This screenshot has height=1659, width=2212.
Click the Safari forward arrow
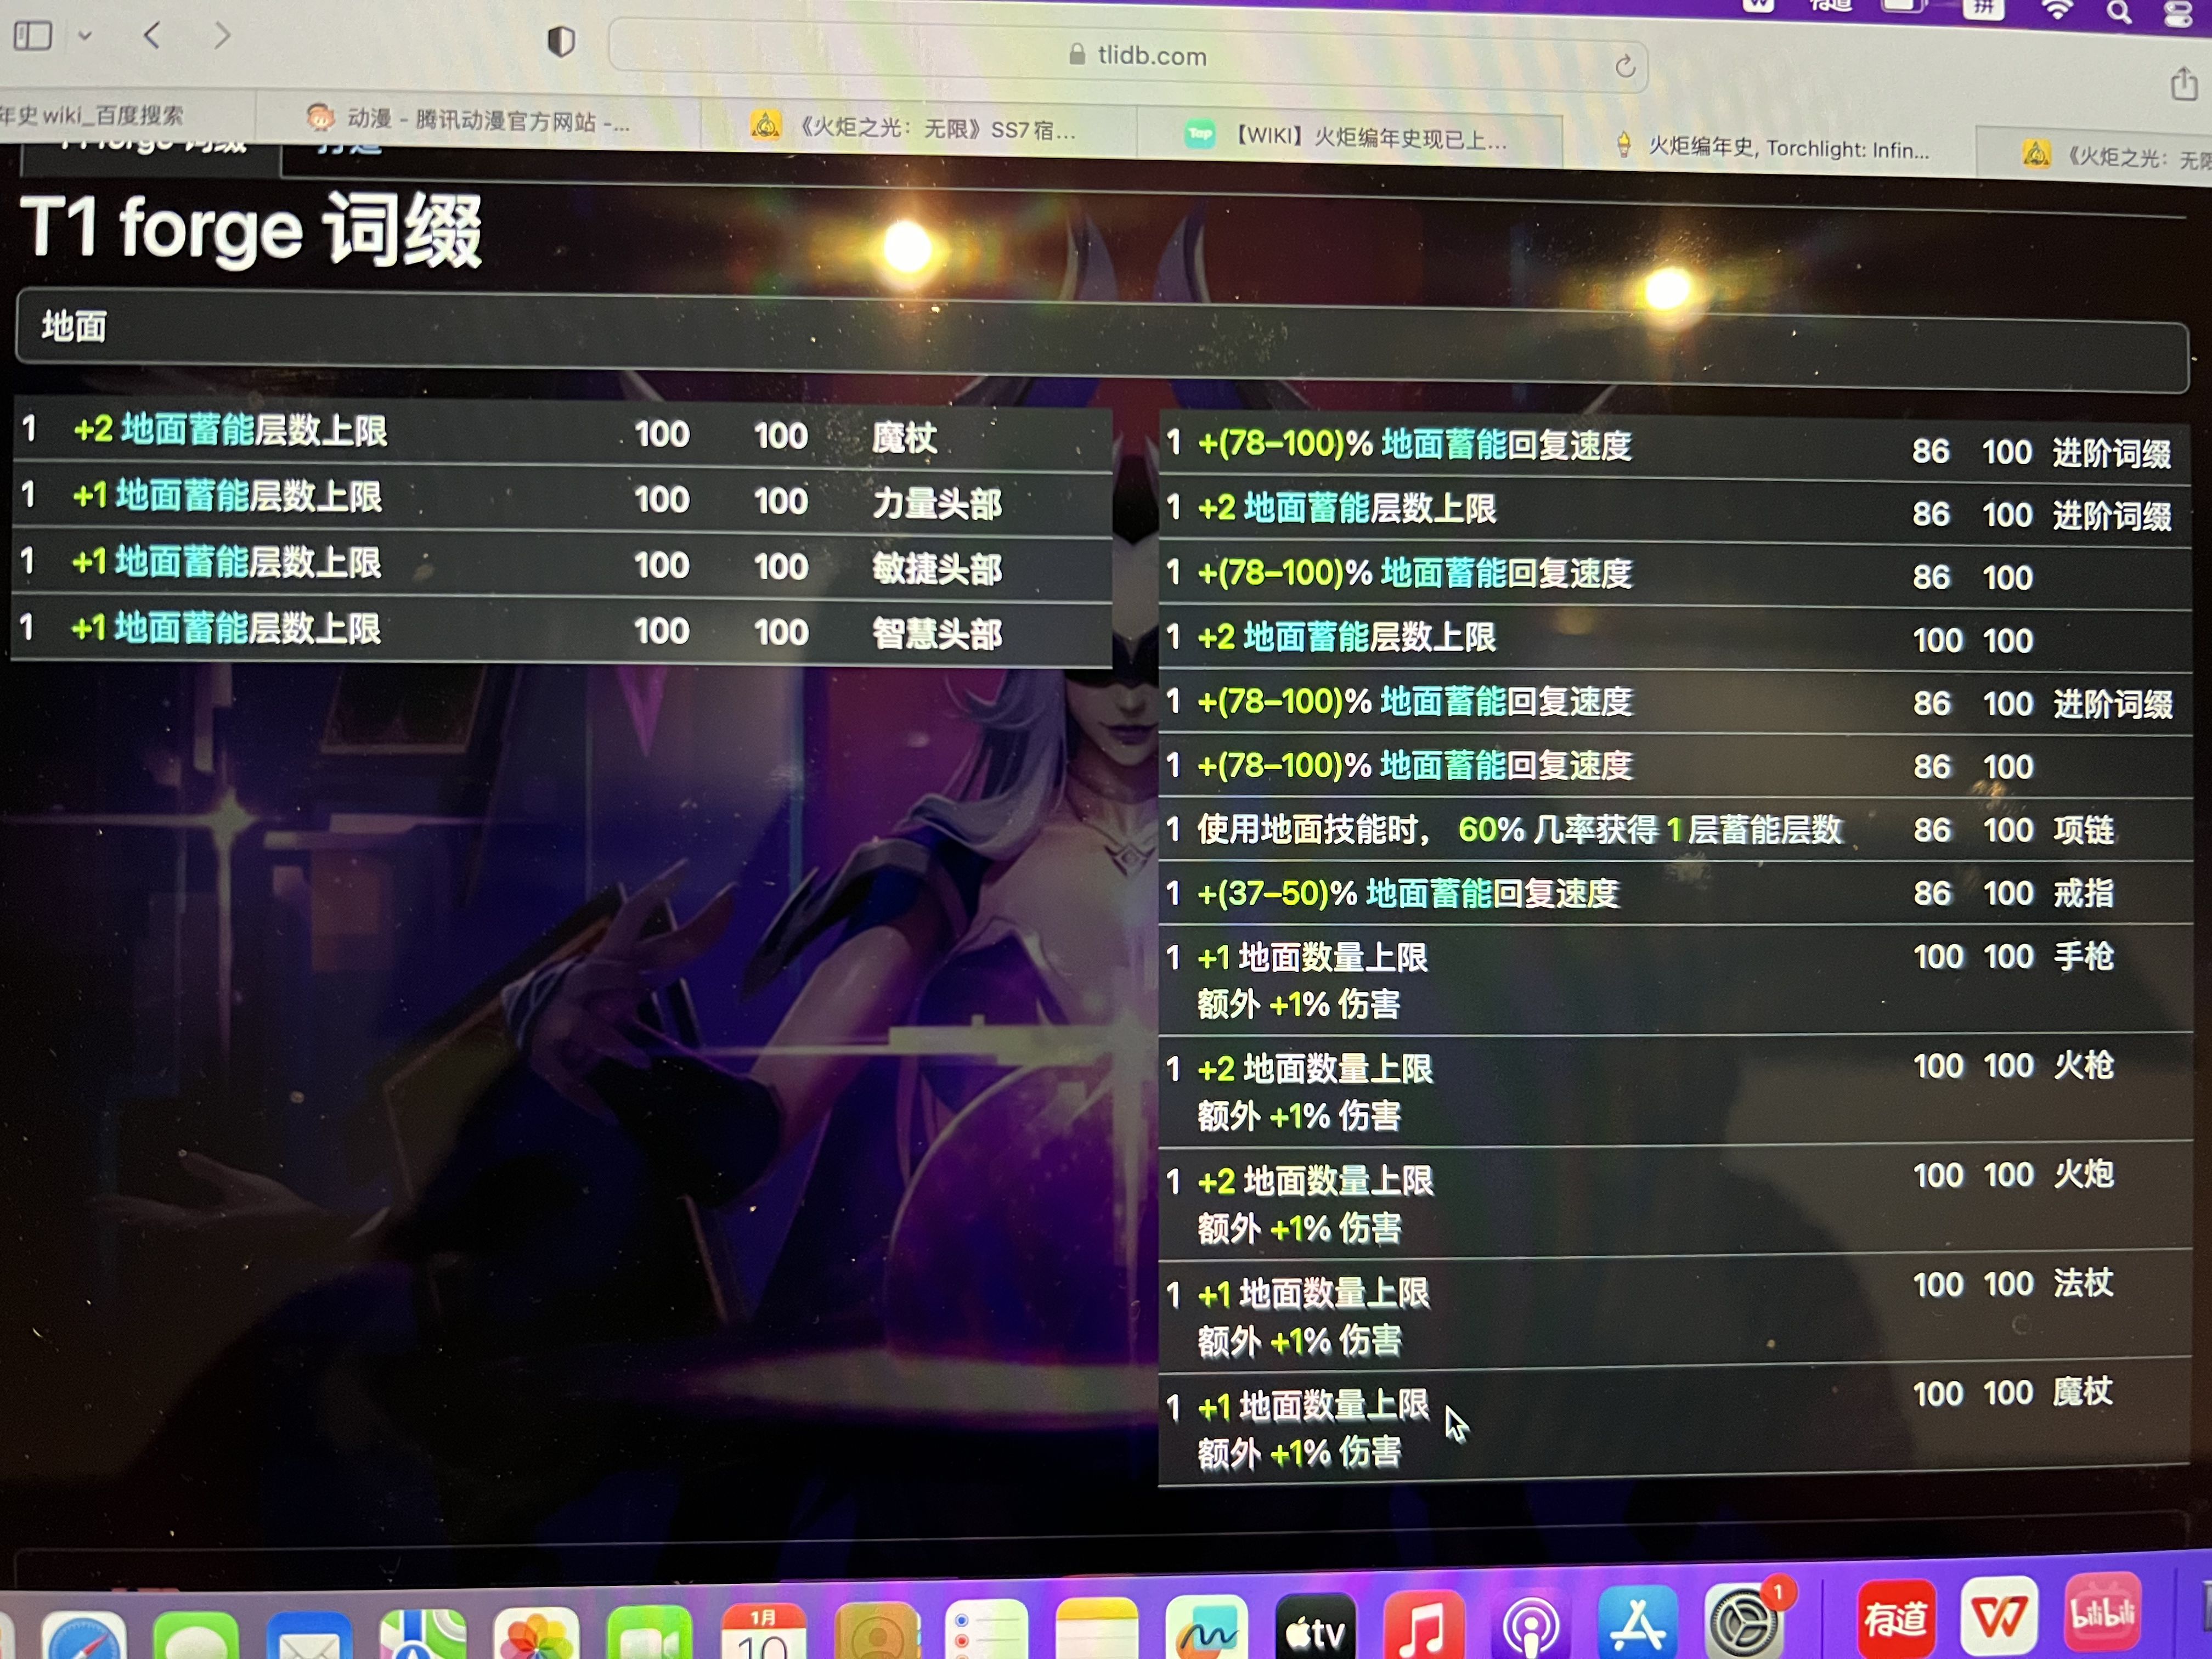[x=222, y=36]
